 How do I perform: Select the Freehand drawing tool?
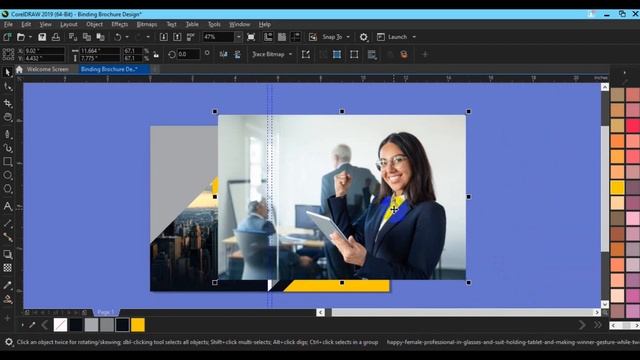[7, 134]
